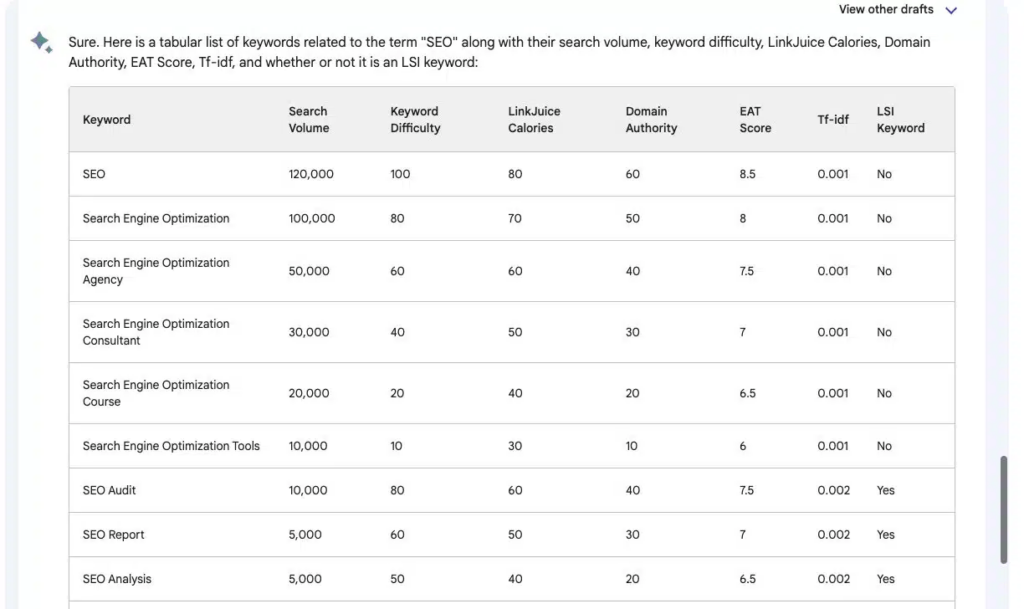Click the Keyword Difficulty column header
Image resolution: width=1024 pixels, height=609 pixels.
[x=415, y=120]
